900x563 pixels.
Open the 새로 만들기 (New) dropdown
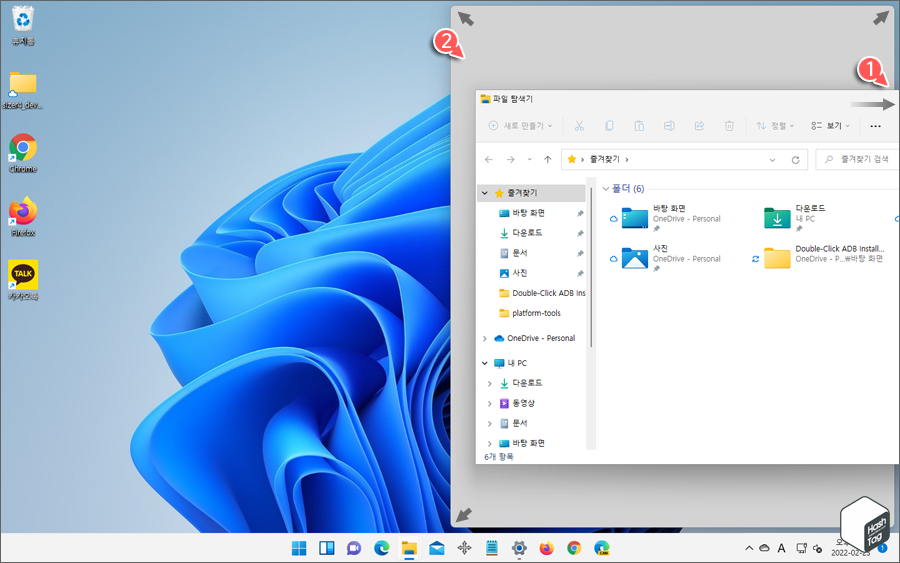point(520,126)
